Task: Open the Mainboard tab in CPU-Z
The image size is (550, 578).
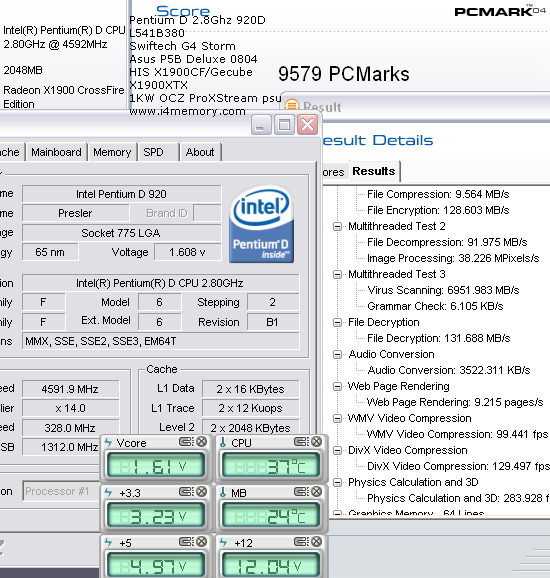Action: point(56,152)
